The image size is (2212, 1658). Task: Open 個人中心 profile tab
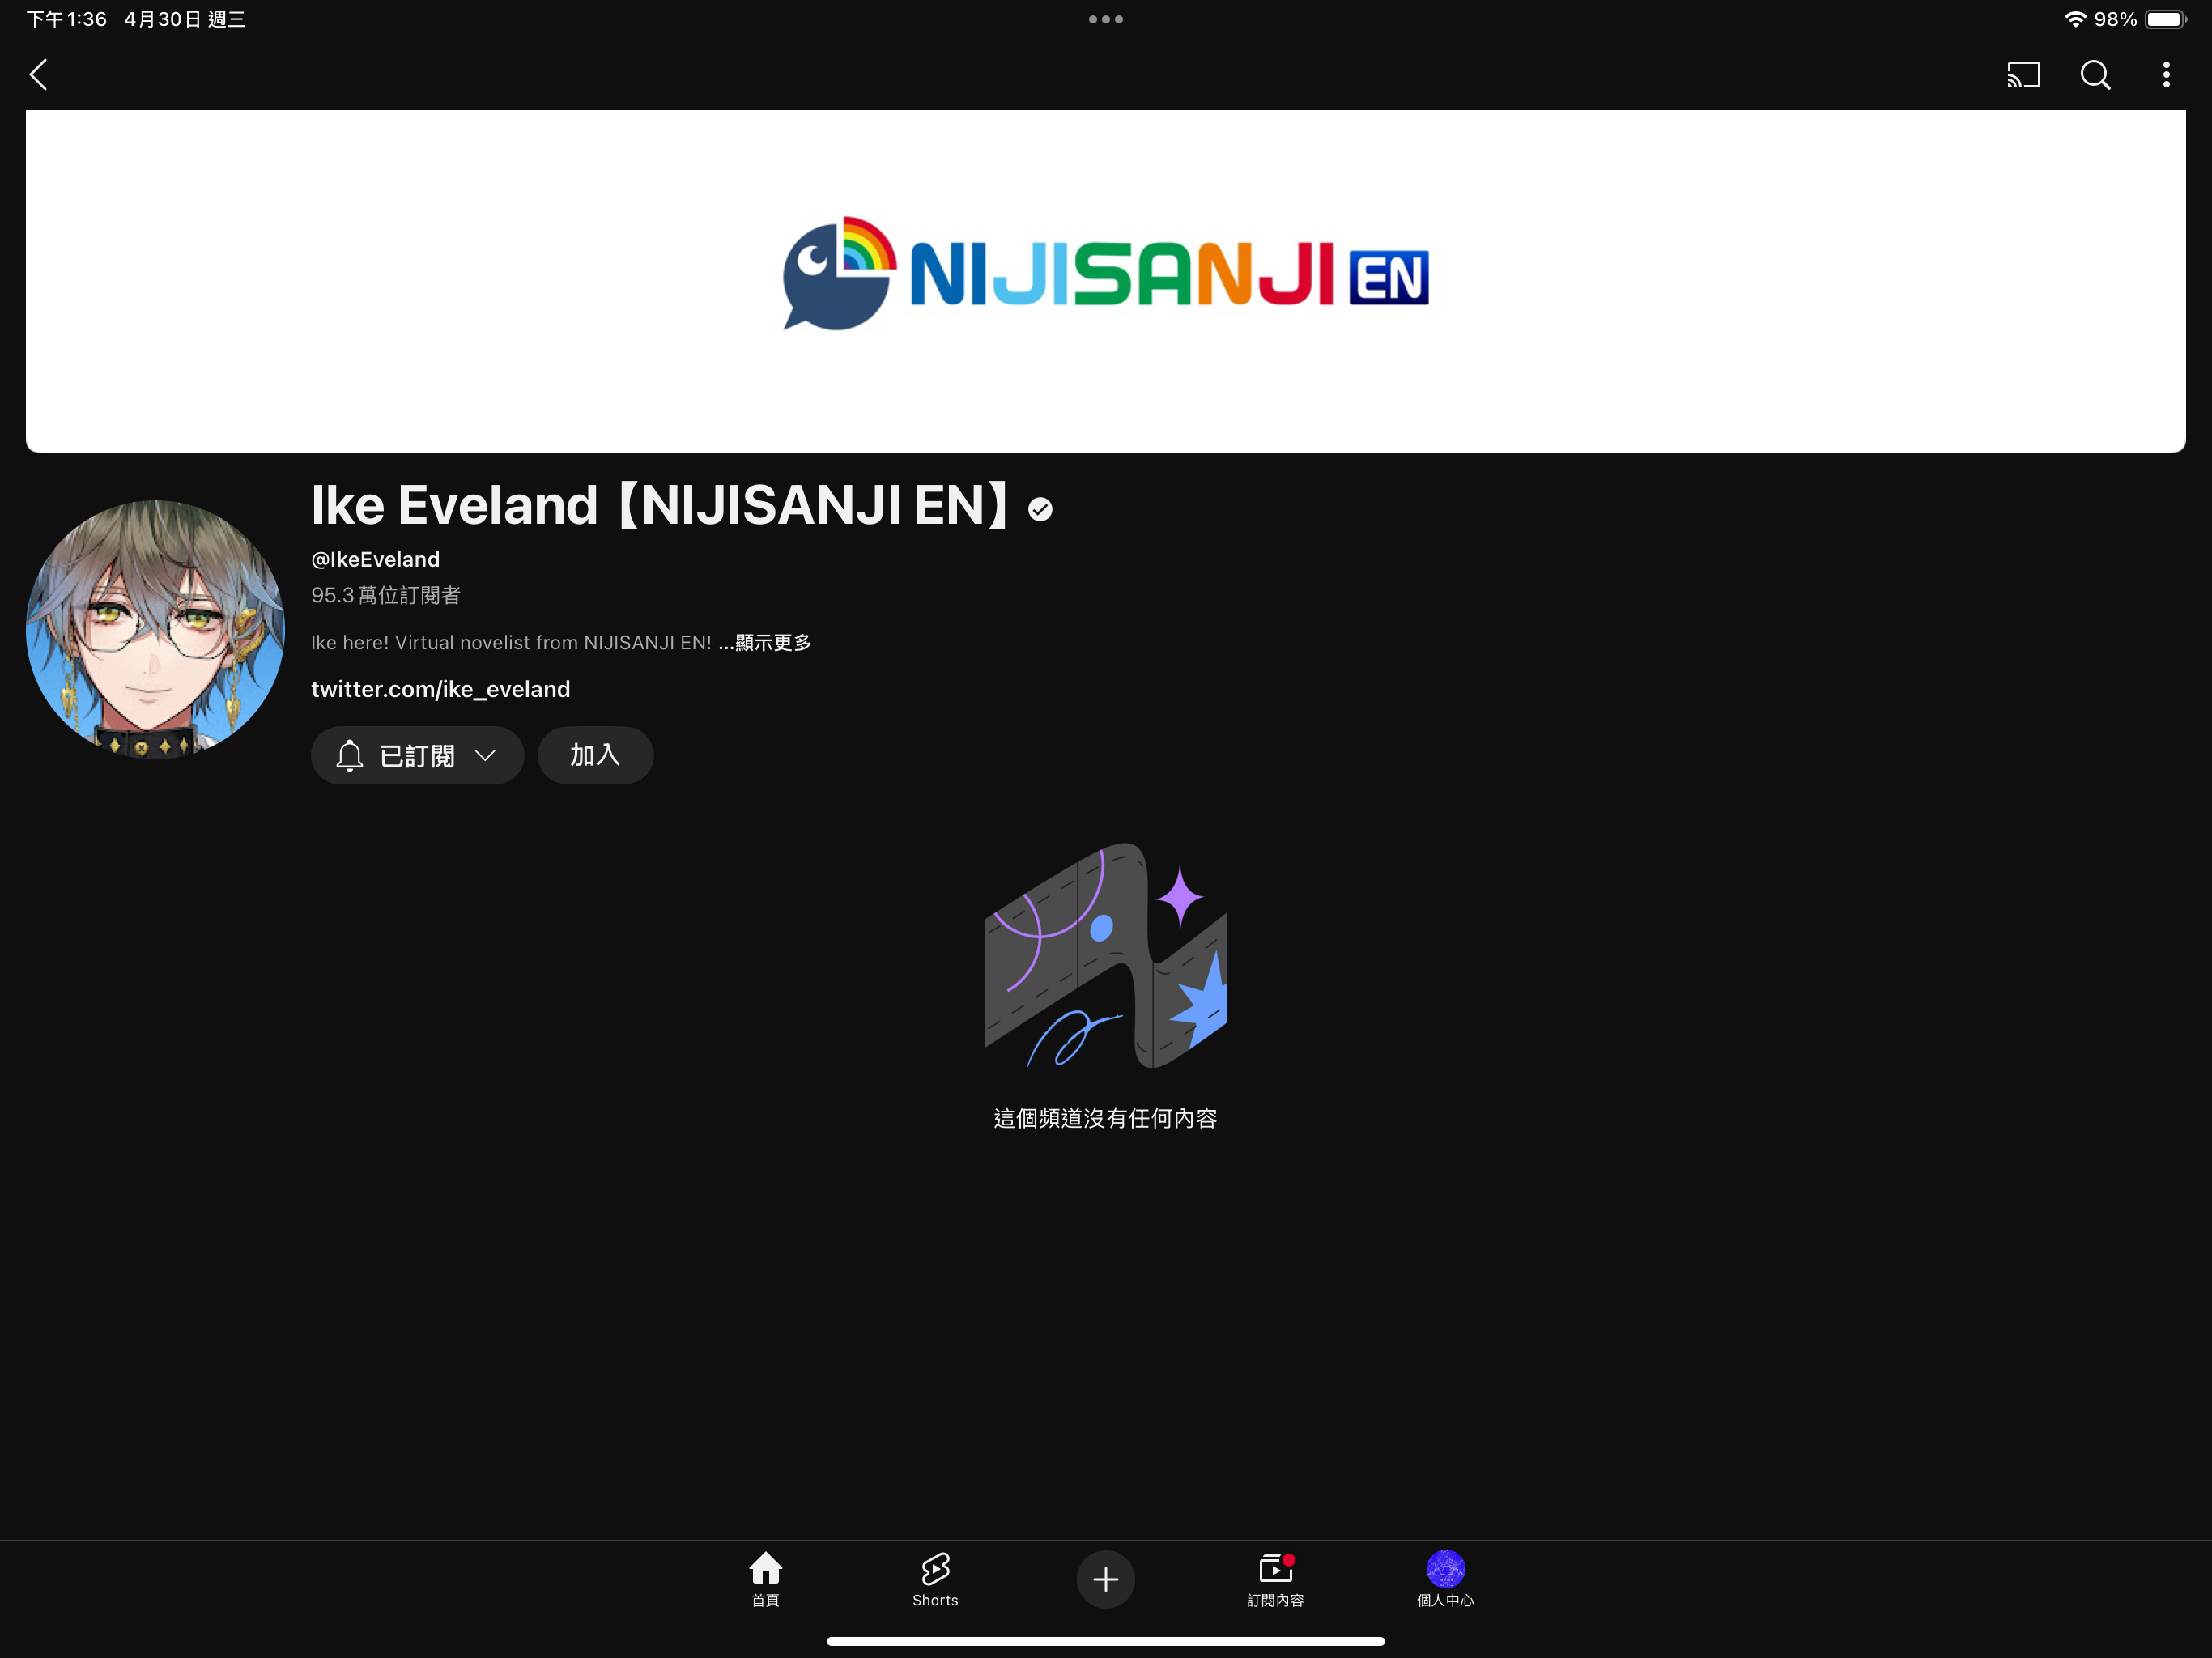1445,1579
